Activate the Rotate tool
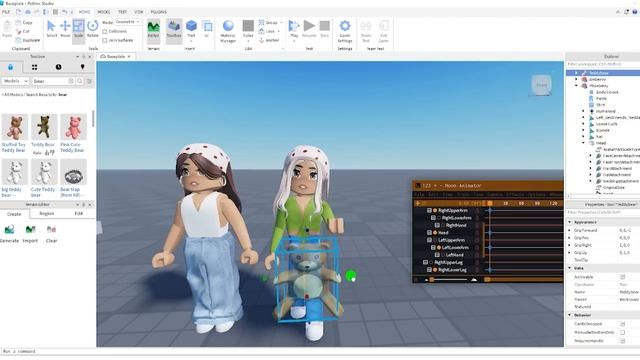Image resolution: width=640 pixels, height=360 pixels. point(93,29)
